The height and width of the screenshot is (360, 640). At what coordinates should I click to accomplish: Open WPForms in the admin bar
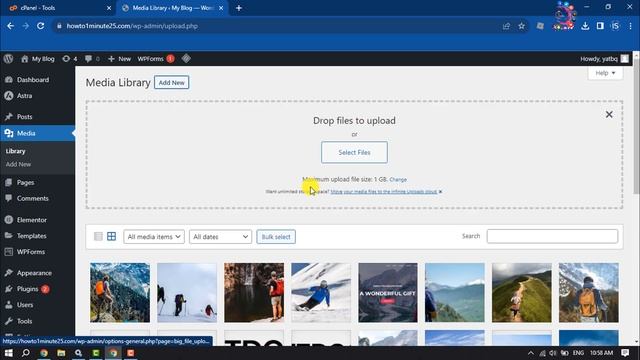156,59
